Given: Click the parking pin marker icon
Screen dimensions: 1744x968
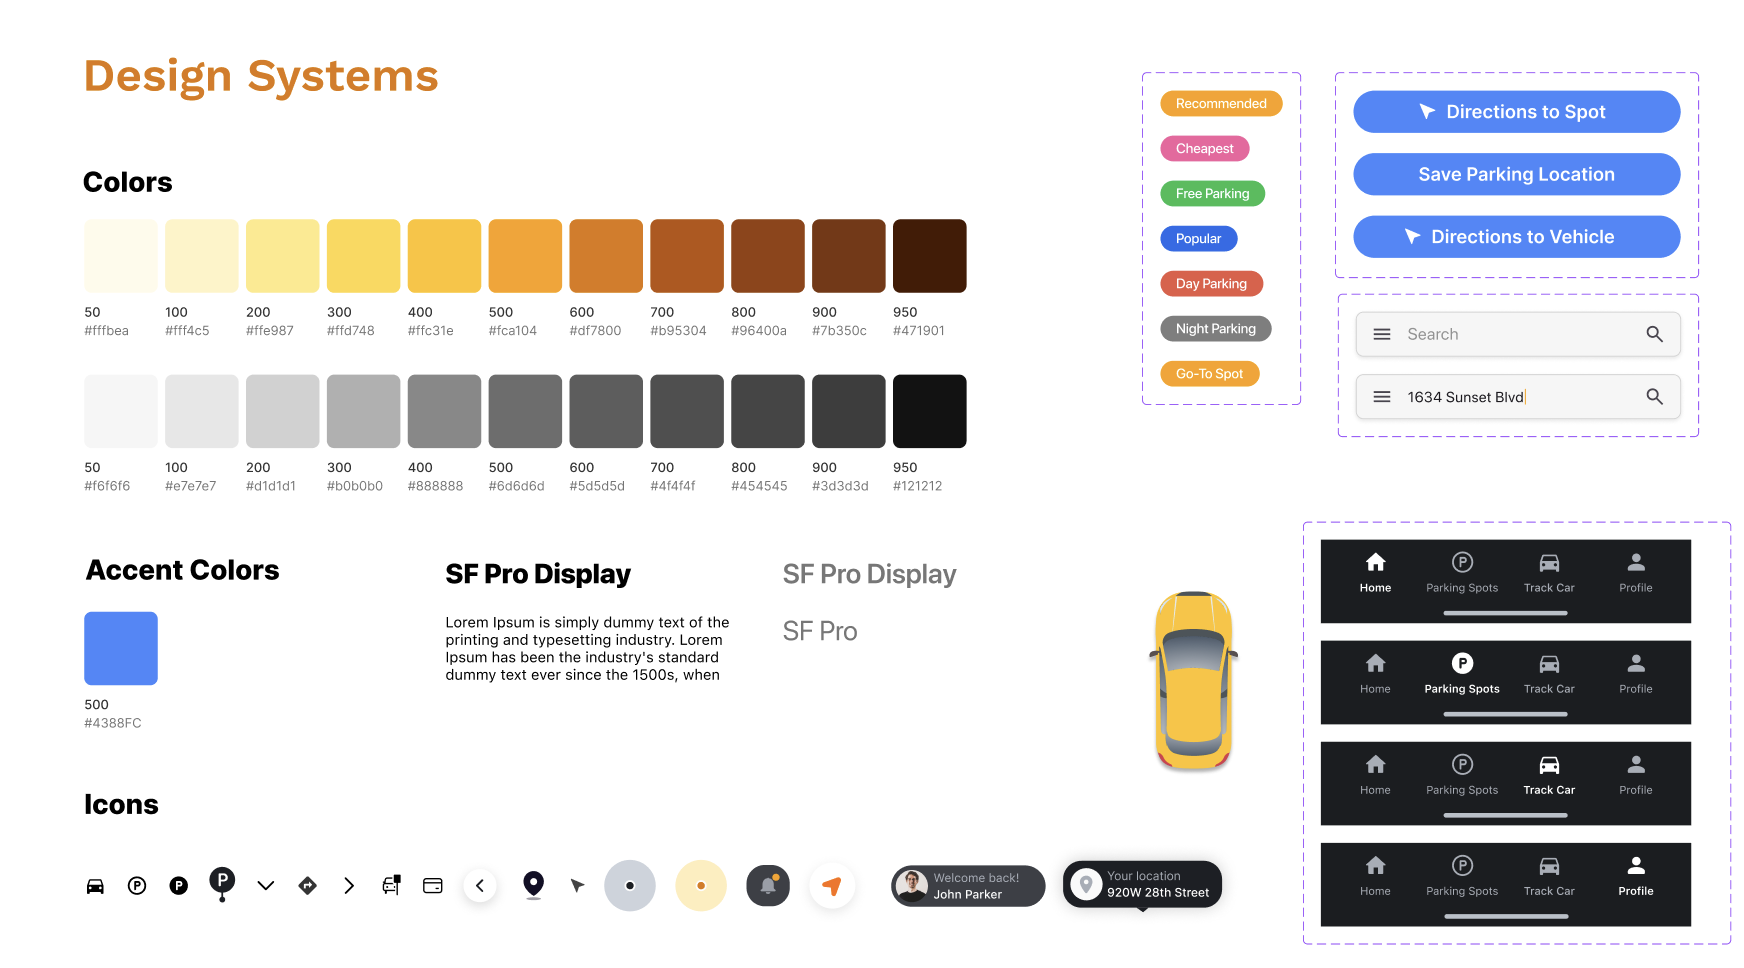Looking at the screenshot, I should coord(222,883).
